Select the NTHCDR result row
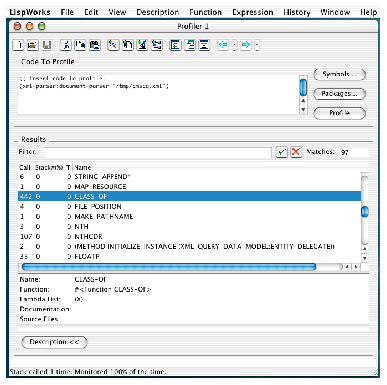 [x=189, y=237]
